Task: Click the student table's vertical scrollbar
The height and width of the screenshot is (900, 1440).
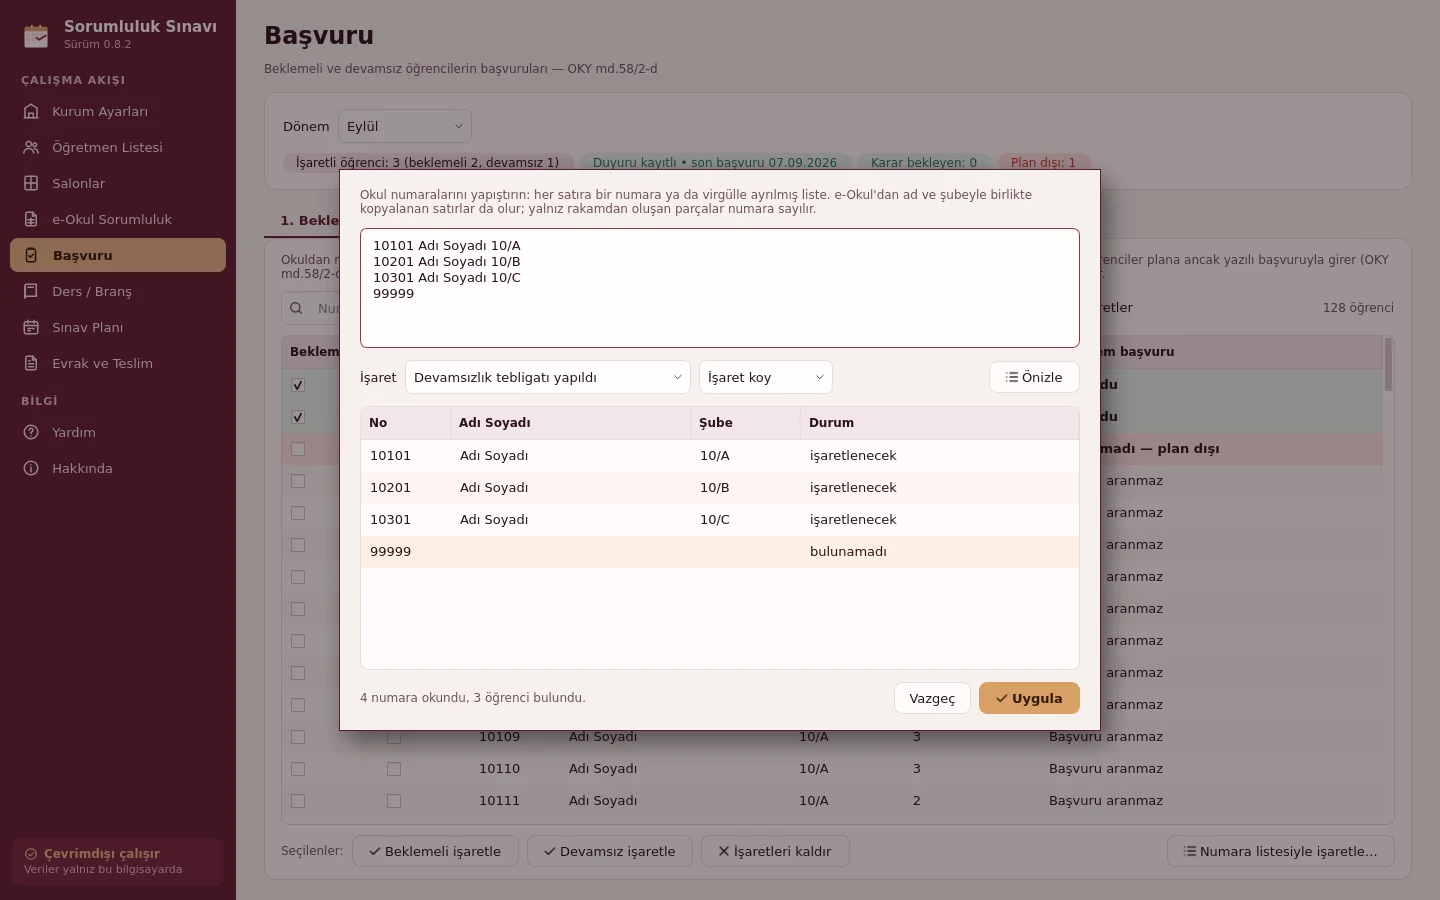Action: [x=1388, y=365]
